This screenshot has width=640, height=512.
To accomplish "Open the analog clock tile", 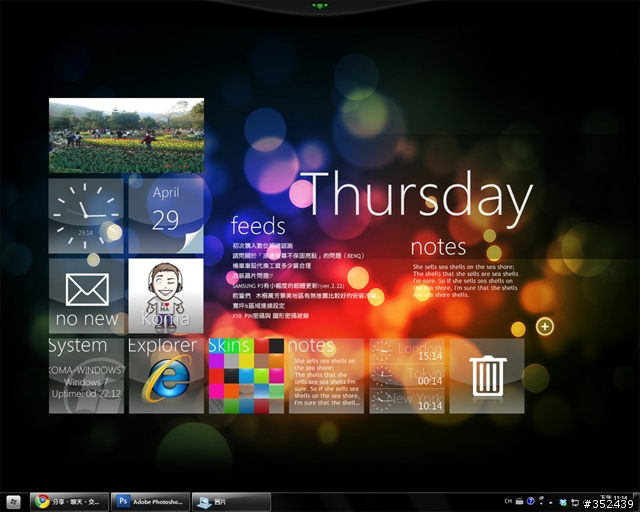I will click(86, 216).
